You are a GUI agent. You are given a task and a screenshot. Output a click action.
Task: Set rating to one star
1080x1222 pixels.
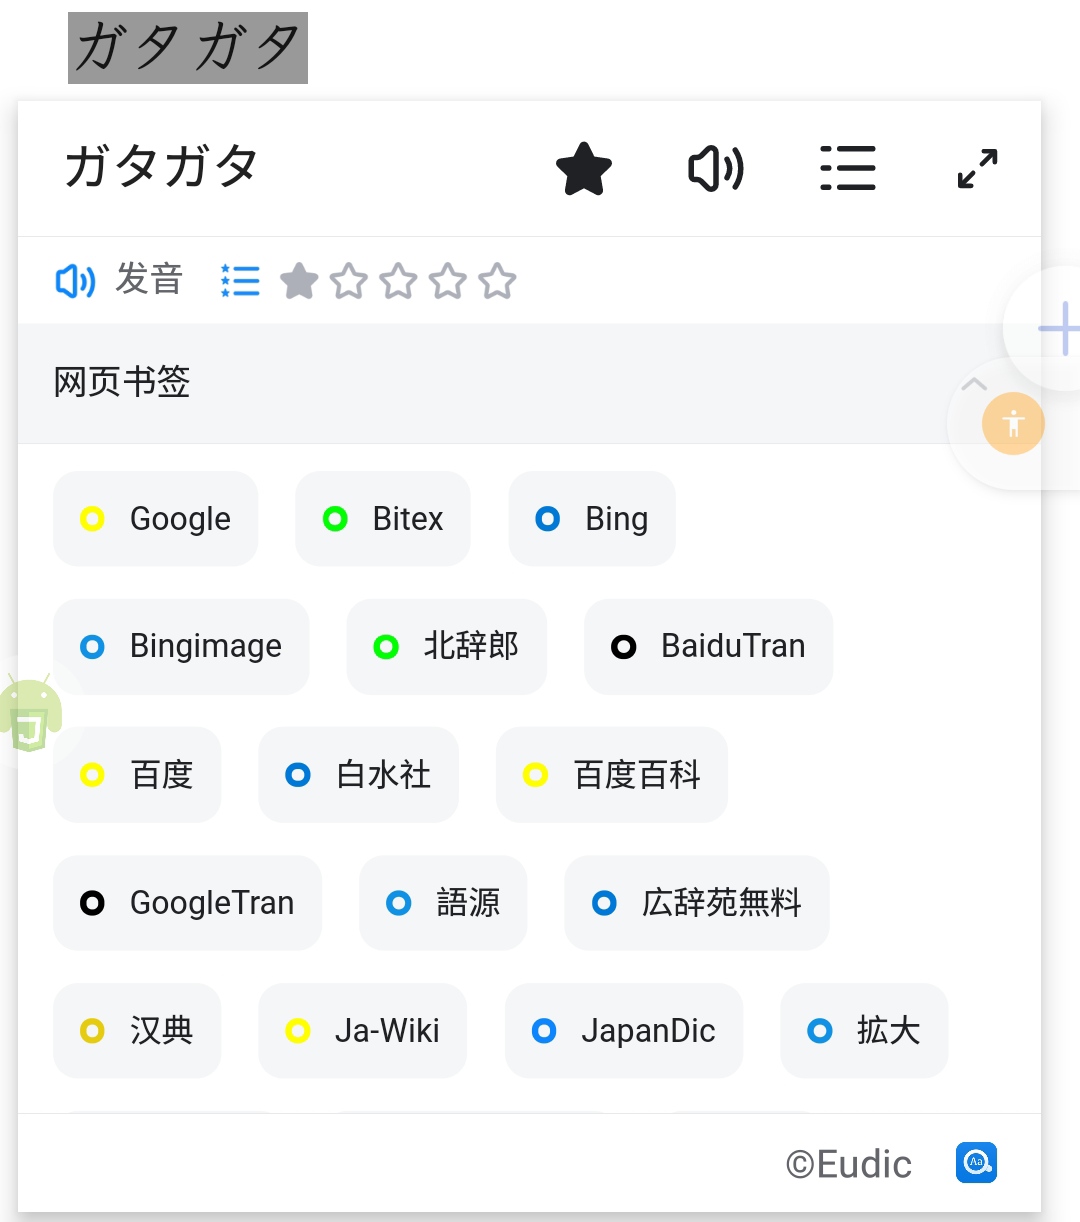299,281
